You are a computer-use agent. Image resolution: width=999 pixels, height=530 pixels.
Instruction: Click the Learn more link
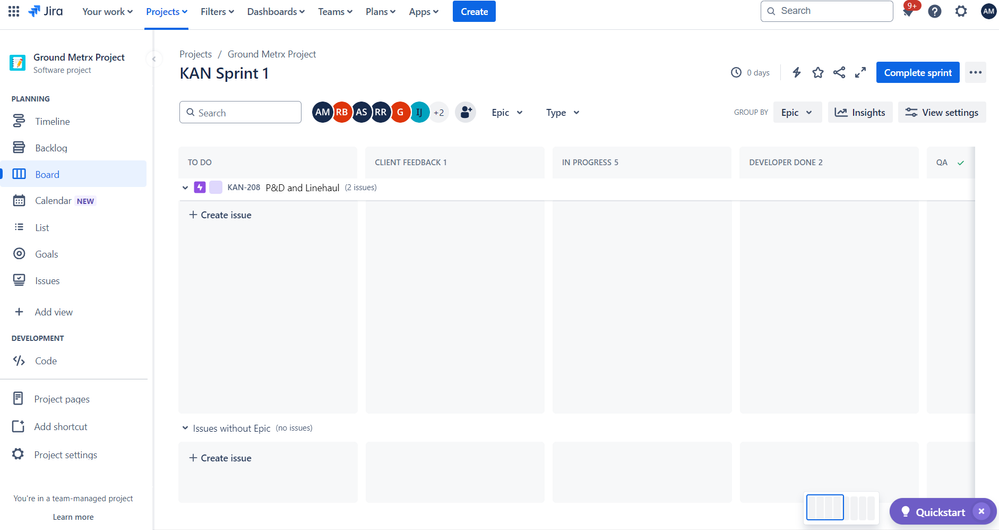point(73,517)
